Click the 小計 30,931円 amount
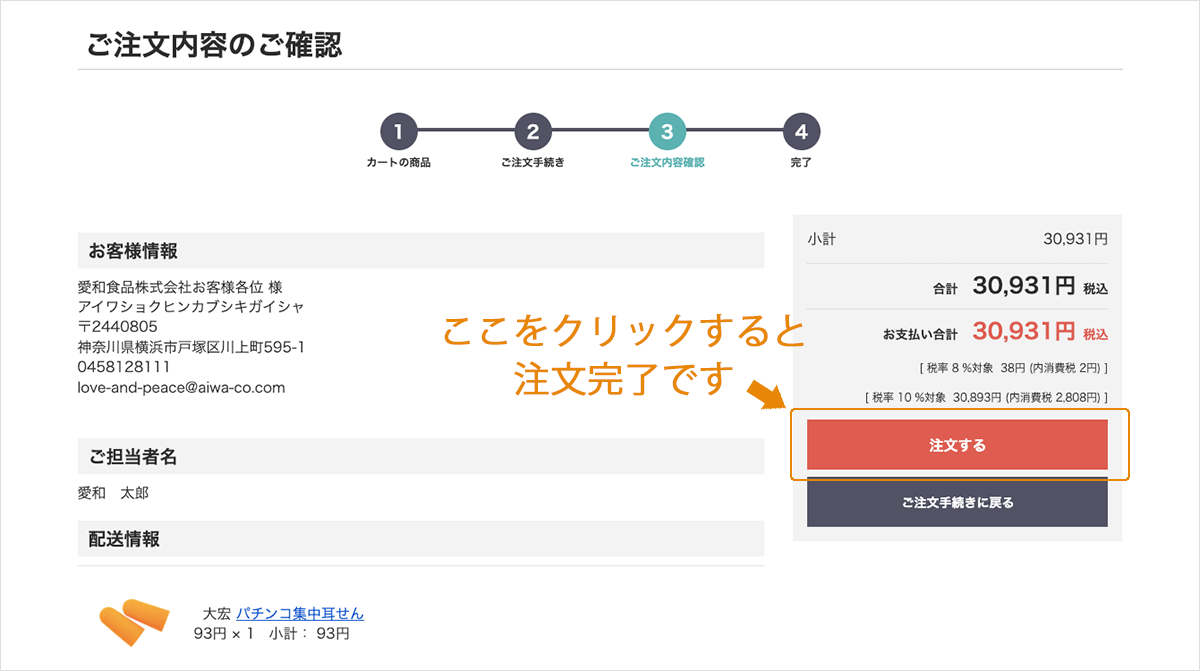This screenshot has height=671, width=1200. pos(1075,240)
